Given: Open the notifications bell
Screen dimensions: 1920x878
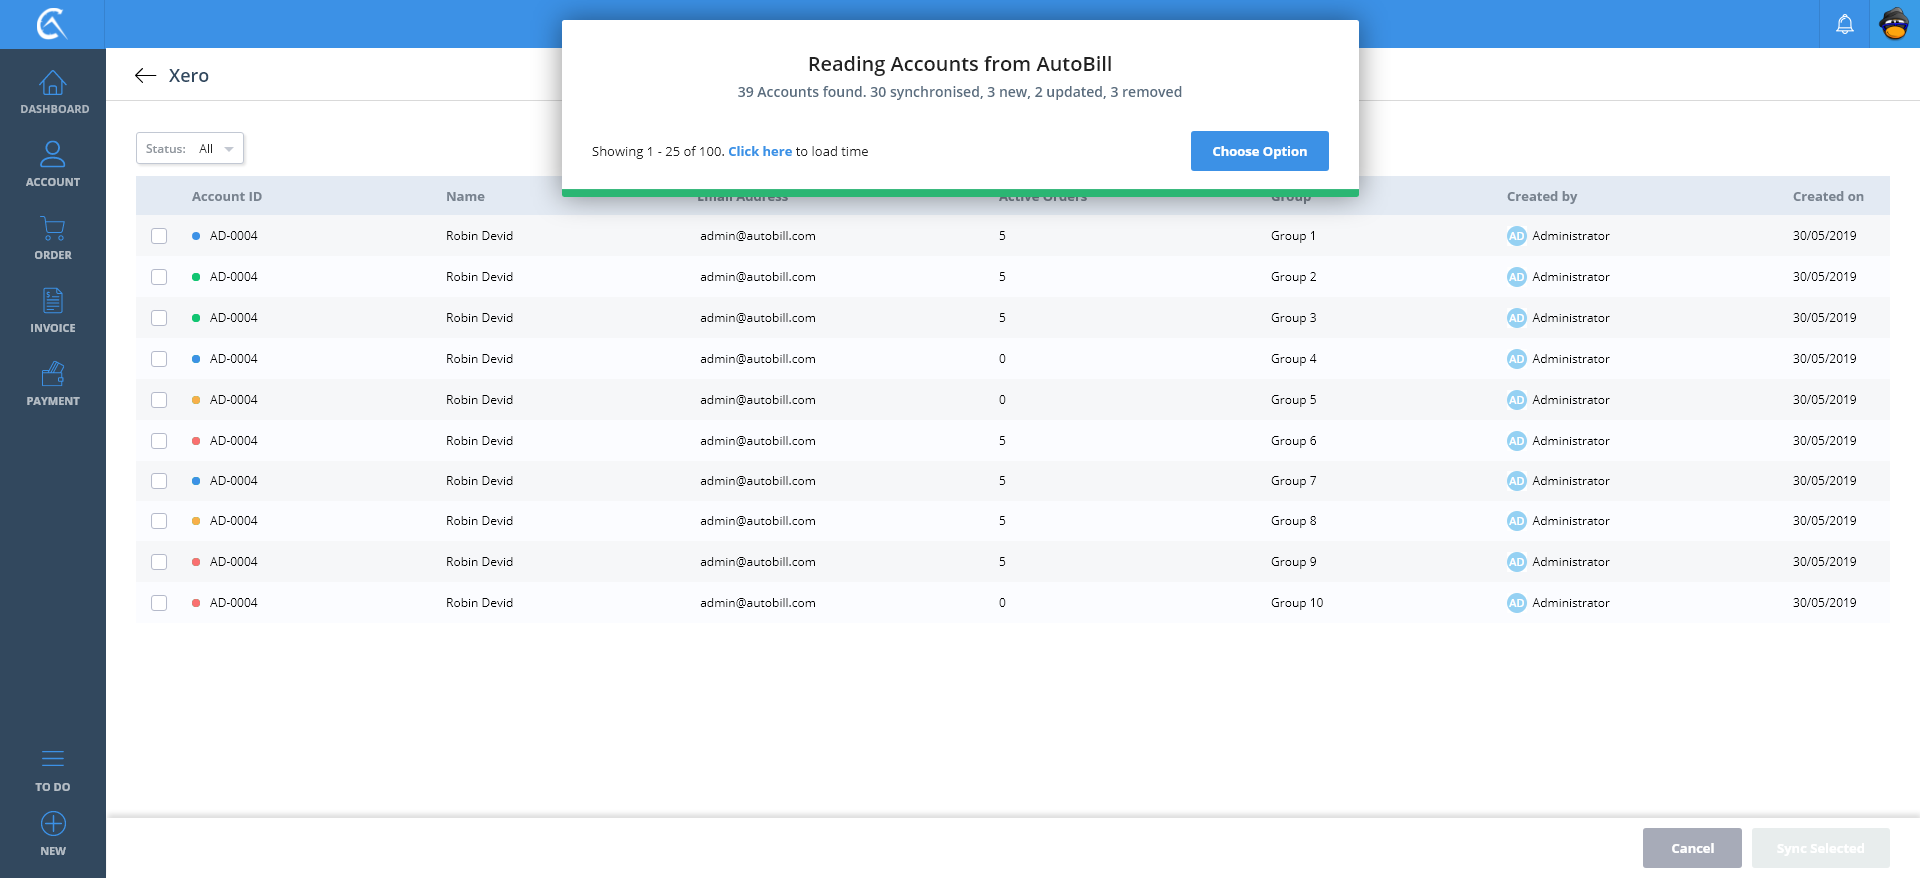Looking at the screenshot, I should tap(1845, 24).
